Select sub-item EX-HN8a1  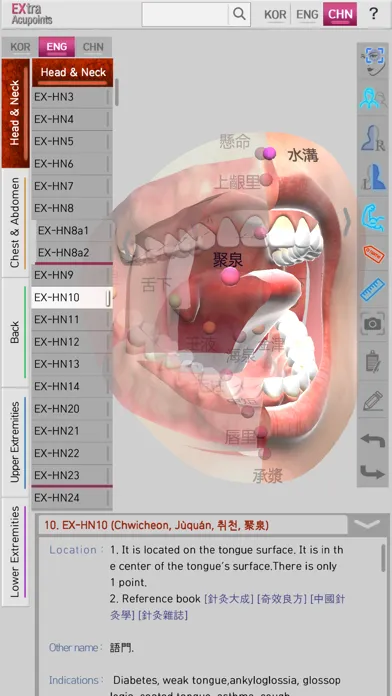[73, 230]
